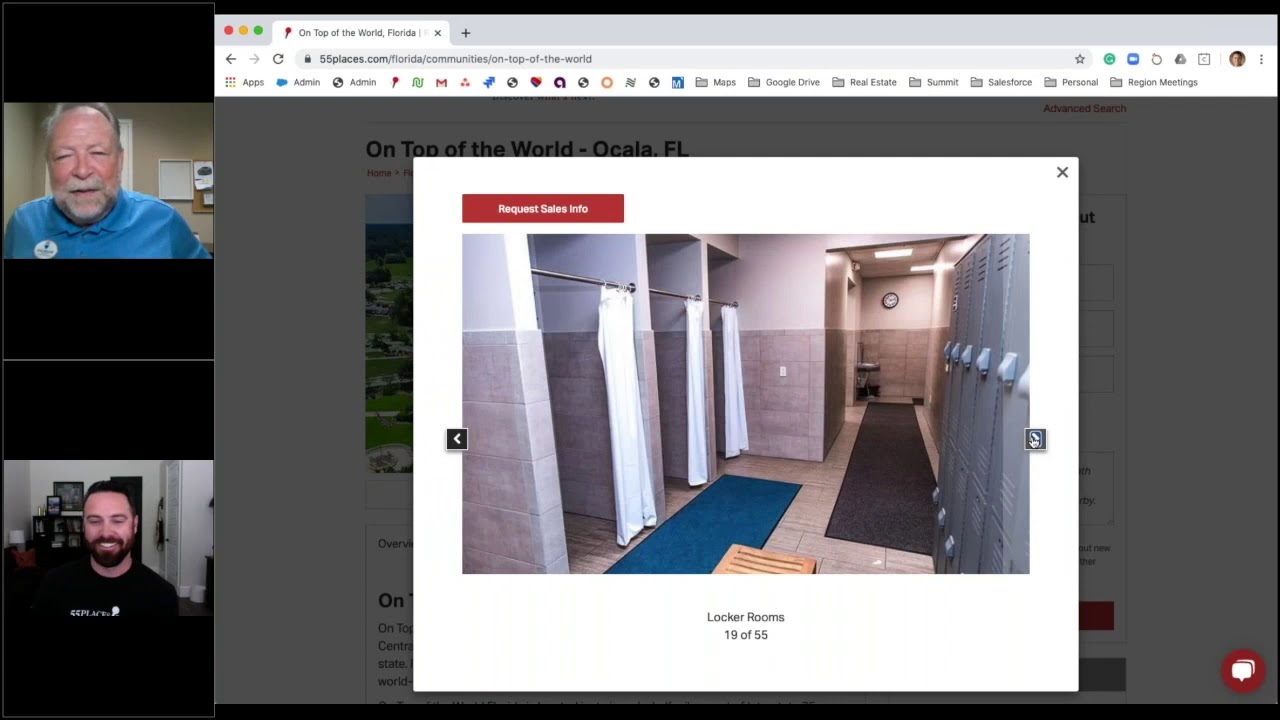The height and width of the screenshot is (720, 1280).
Task: Click the address bar URL
Action: coord(455,59)
